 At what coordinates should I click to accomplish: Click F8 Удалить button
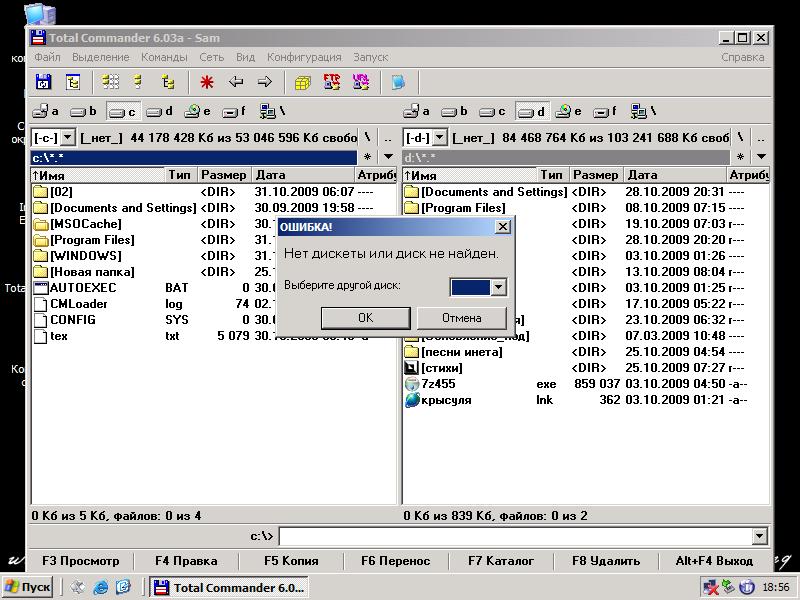tap(606, 561)
